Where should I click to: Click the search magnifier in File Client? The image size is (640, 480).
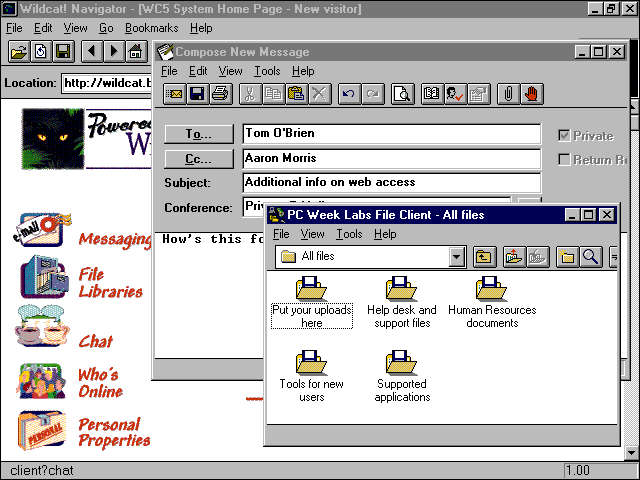(590, 257)
